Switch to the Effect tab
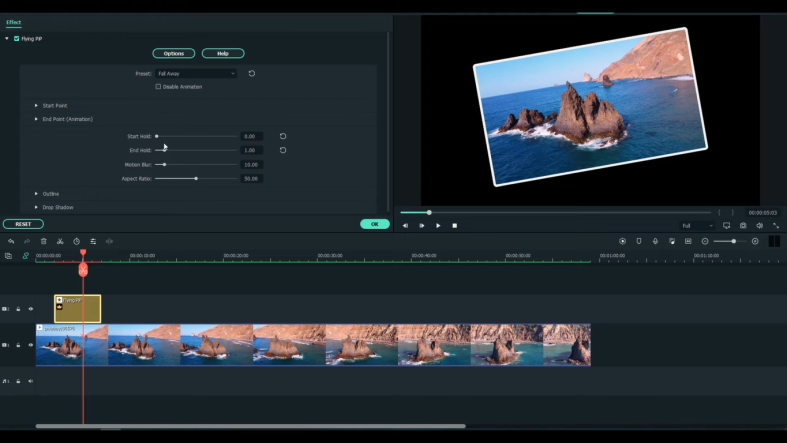 click(14, 22)
